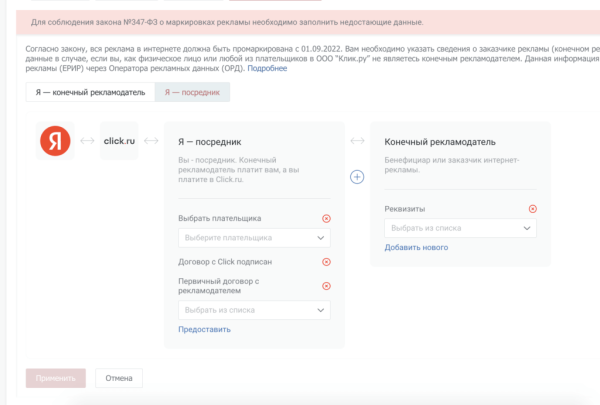Viewport: 600px width, 405px height.
Task: Switch to Я — конечный рекламодатель tab
Action: [90, 92]
